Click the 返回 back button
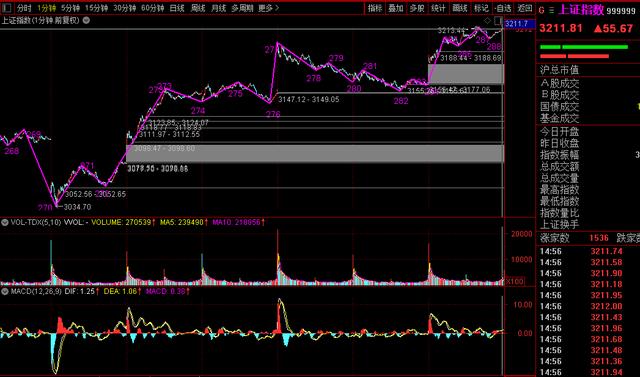640x377 pixels. [x=524, y=8]
